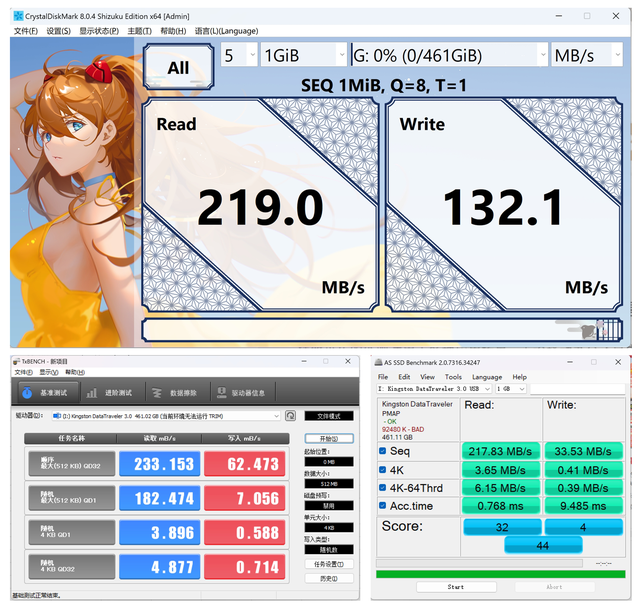Click the random 512 KB QD1 task button
640x608 pixels.
point(72,497)
